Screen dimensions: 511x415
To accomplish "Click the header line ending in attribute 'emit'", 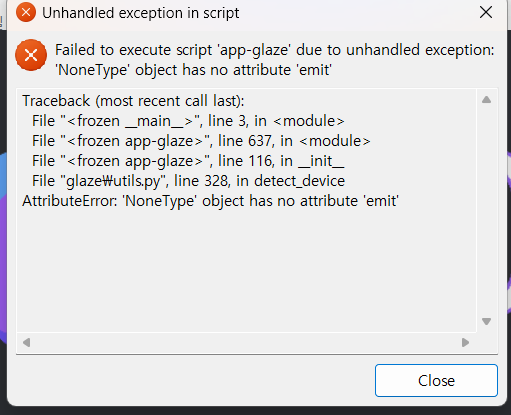I will (193, 70).
